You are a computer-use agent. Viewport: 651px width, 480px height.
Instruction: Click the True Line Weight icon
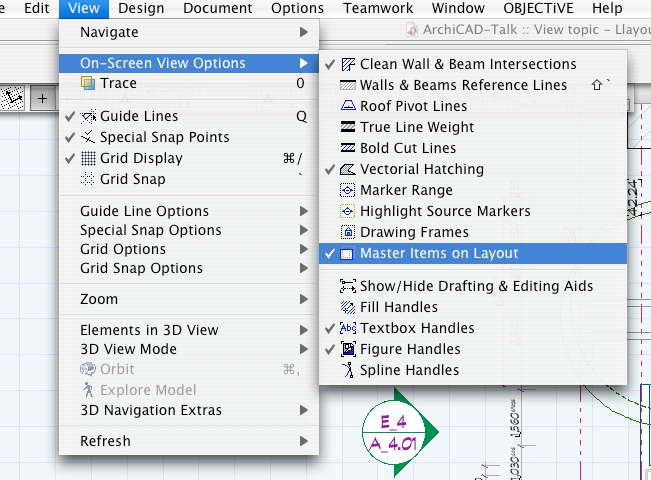point(348,127)
